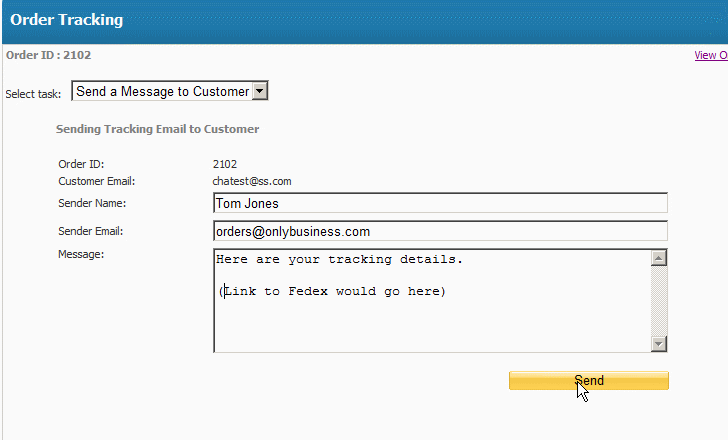Click the 'Message:' label
This screenshot has width=728, height=440.
coord(81,254)
